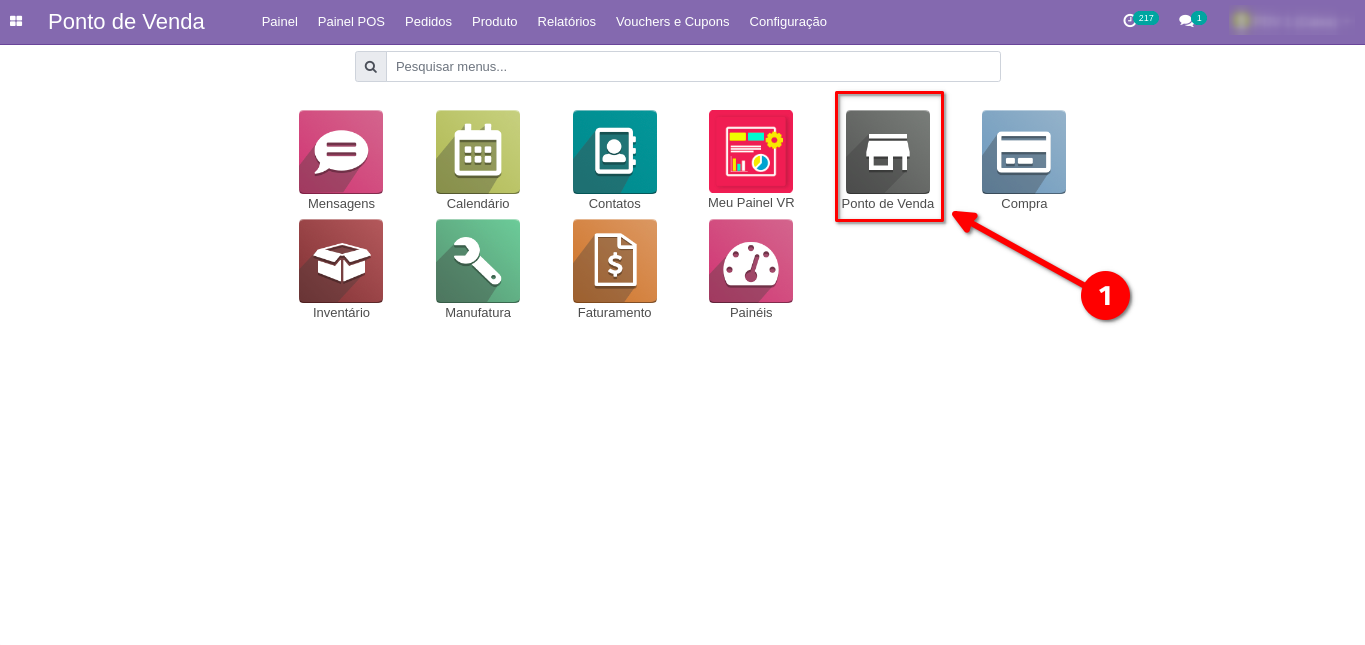Open the Inventário box icon
Screen dimensions: 1365x645
tap(341, 261)
